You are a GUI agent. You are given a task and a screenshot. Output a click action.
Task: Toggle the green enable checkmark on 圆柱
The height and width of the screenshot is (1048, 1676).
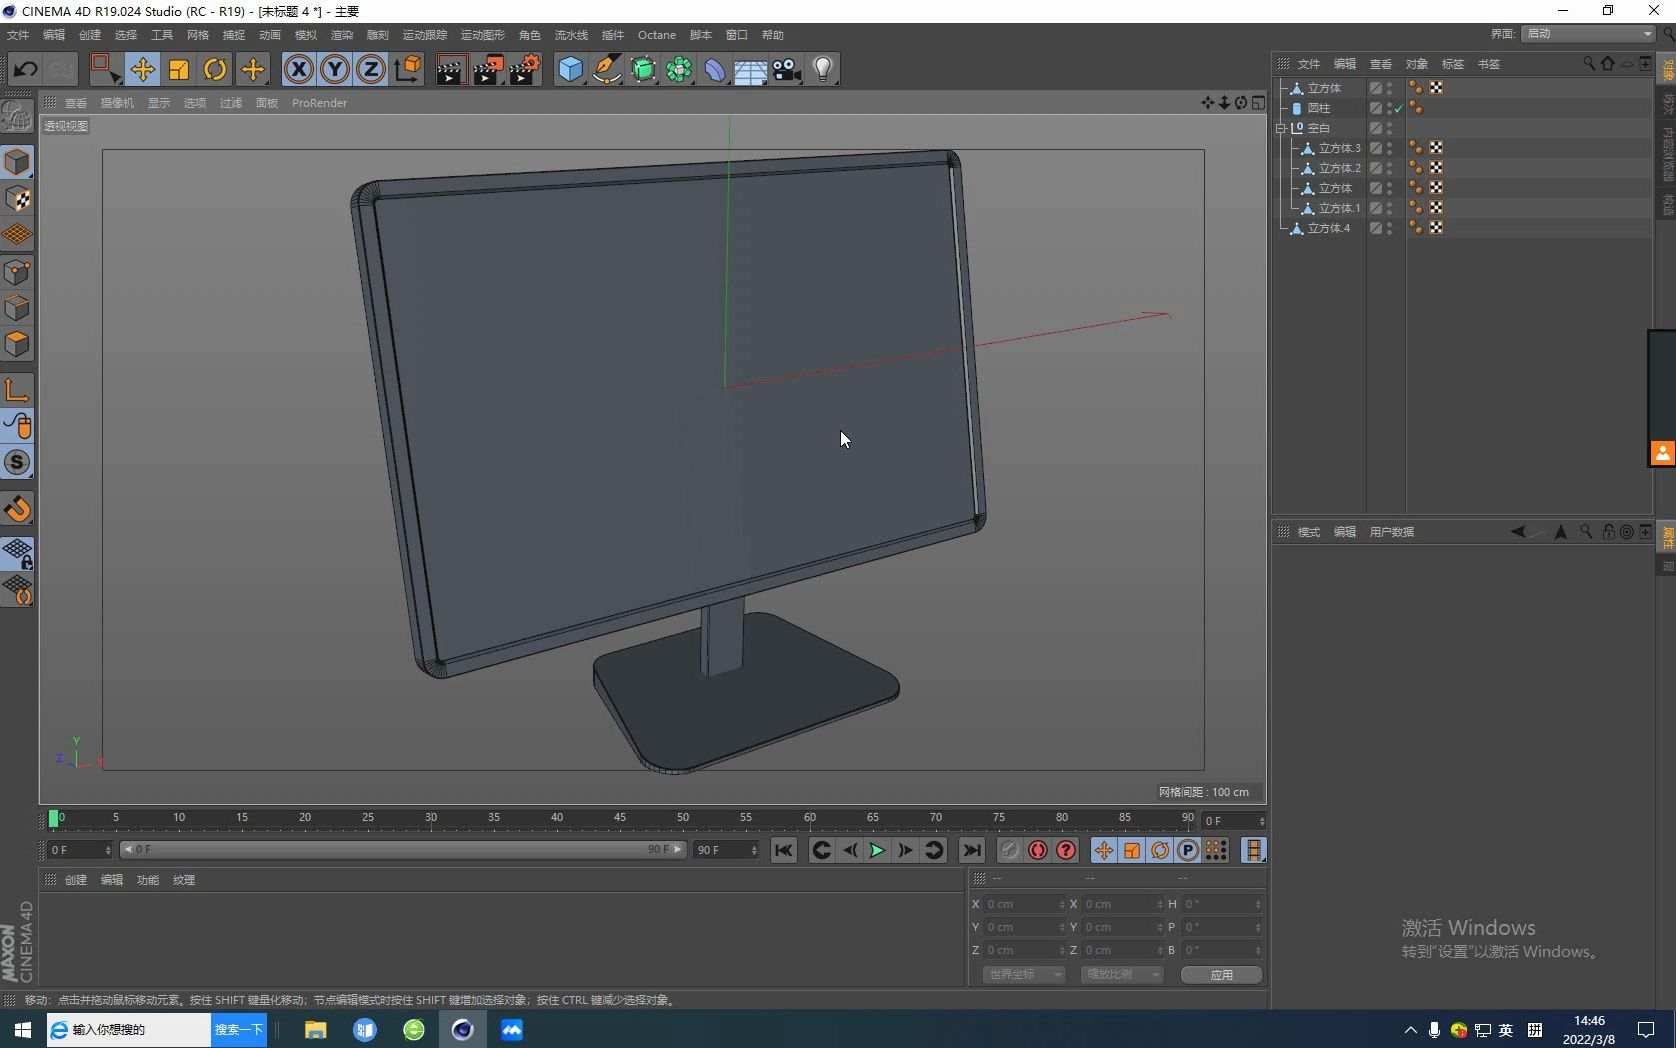1397,108
